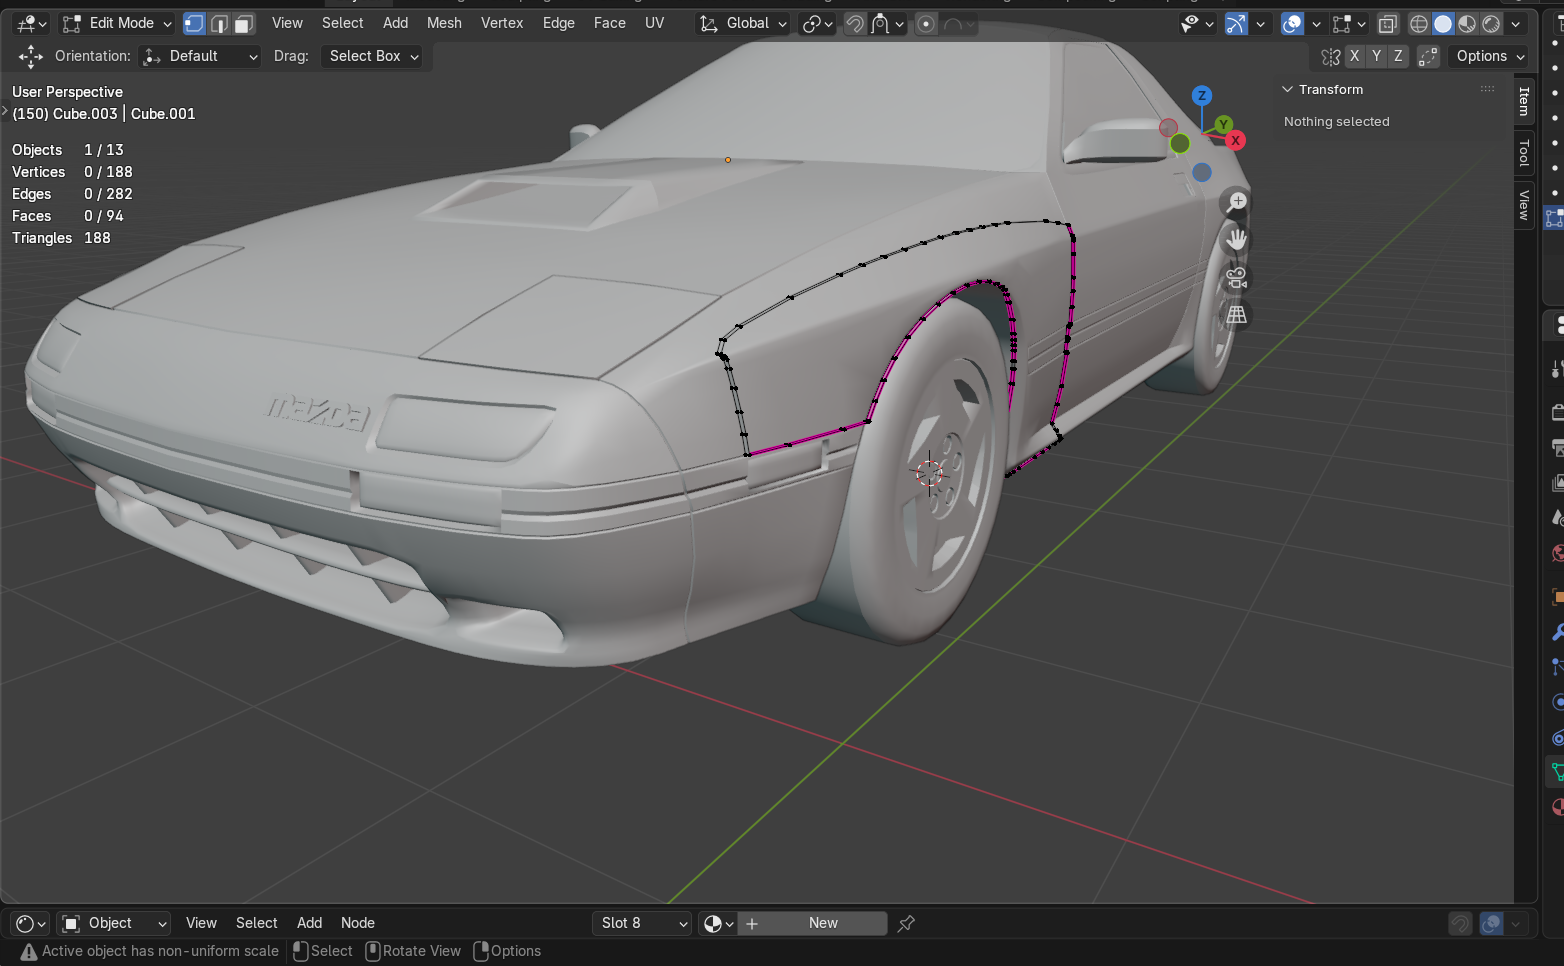Open shader editor type menu
1564x966 pixels.
point(32,923)
